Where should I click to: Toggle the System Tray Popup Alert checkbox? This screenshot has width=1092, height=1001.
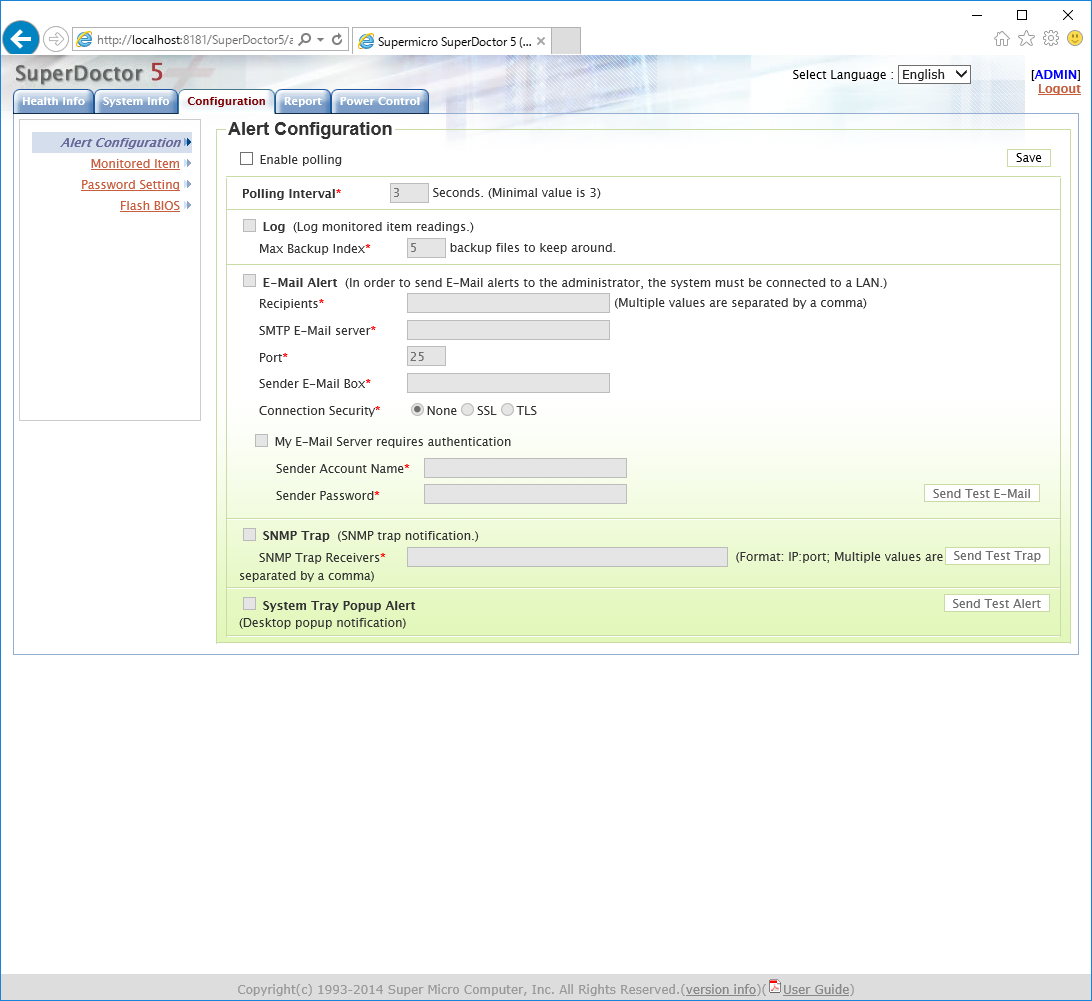tap(249, 603)
